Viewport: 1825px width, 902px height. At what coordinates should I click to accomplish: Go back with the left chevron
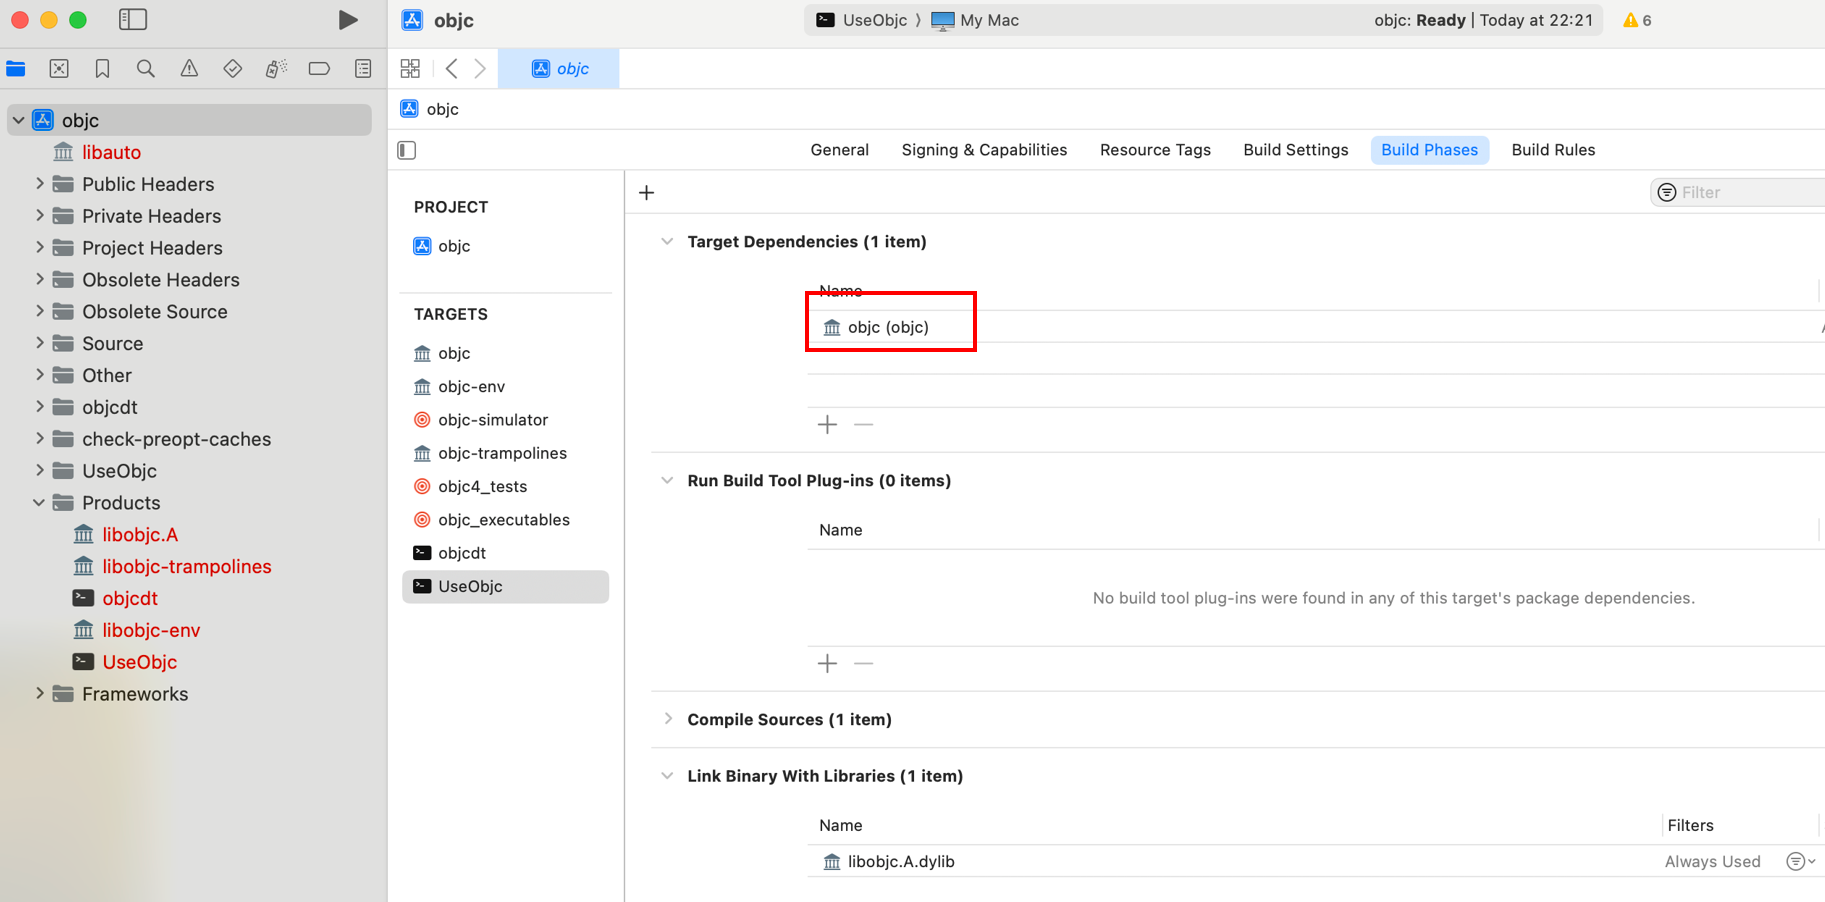coord(452,69)
